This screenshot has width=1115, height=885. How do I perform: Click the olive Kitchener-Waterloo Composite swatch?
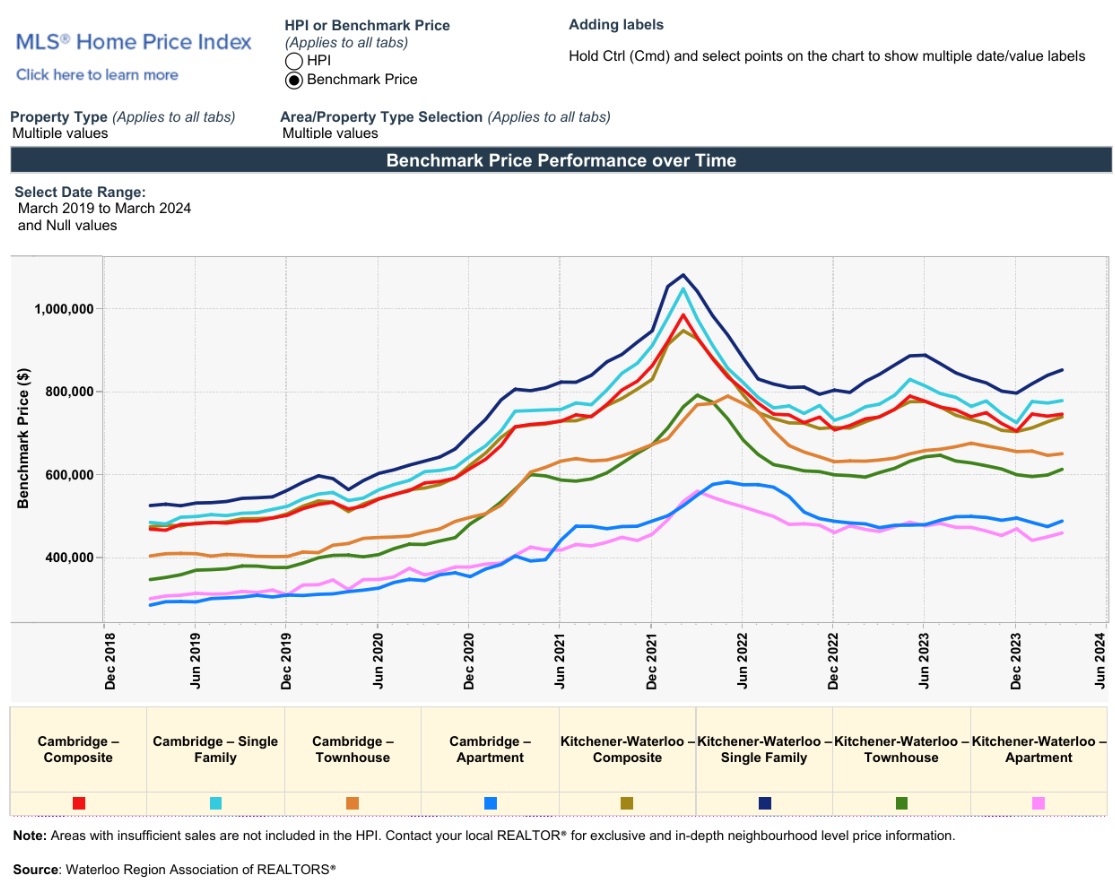[x=627, y=803]
